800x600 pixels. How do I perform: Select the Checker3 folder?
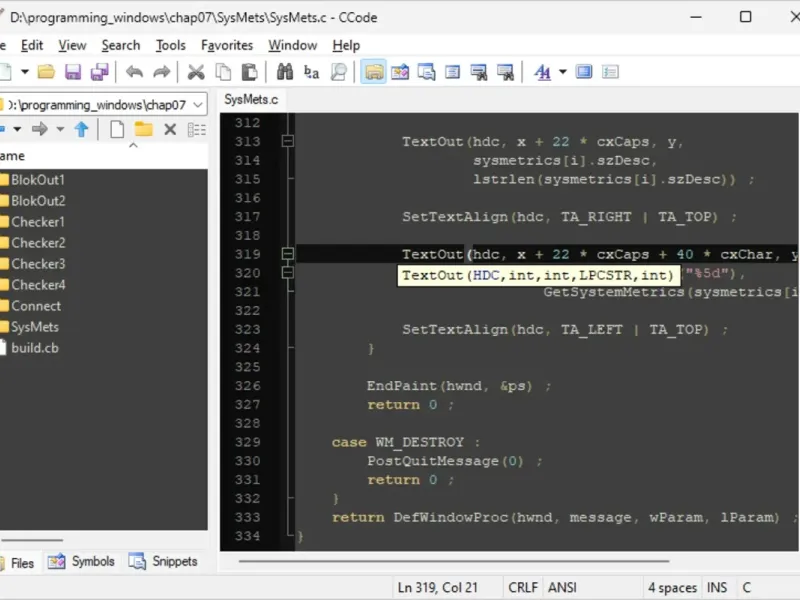[x=38, y=264]
